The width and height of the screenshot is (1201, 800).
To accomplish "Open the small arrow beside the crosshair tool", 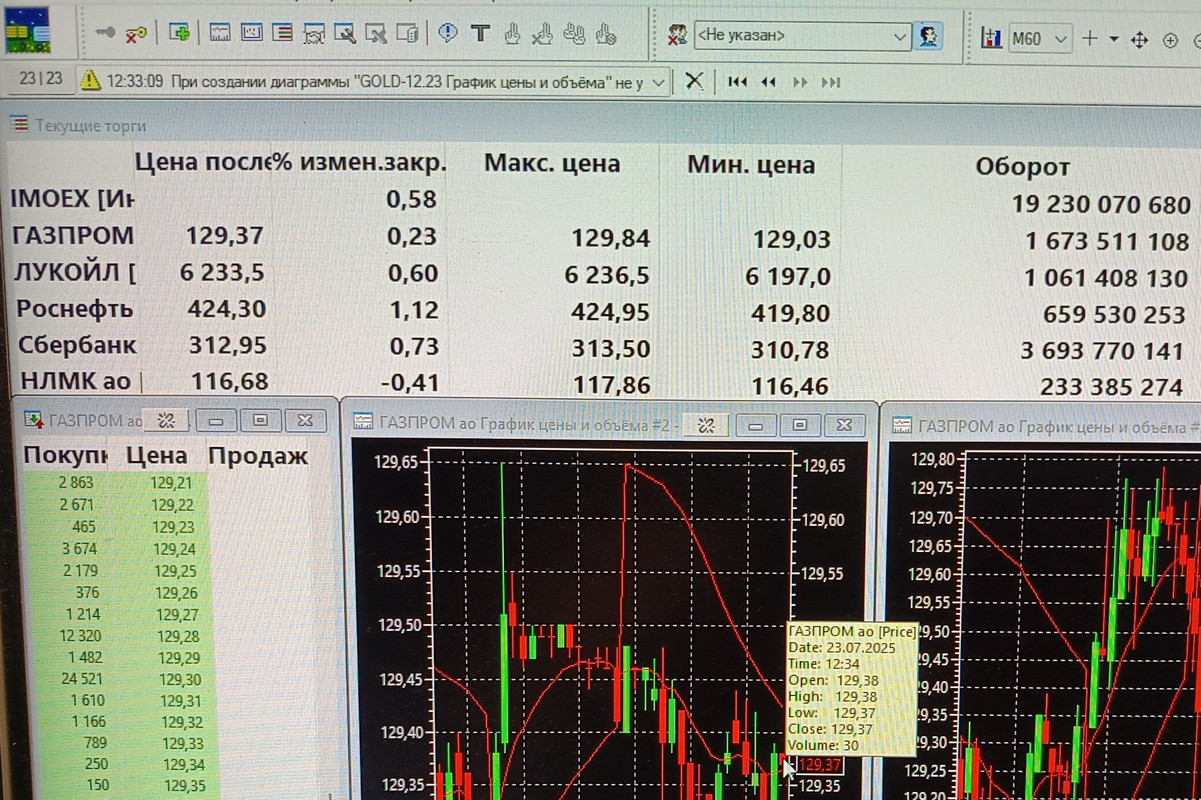I will (x=1114, y=40).
